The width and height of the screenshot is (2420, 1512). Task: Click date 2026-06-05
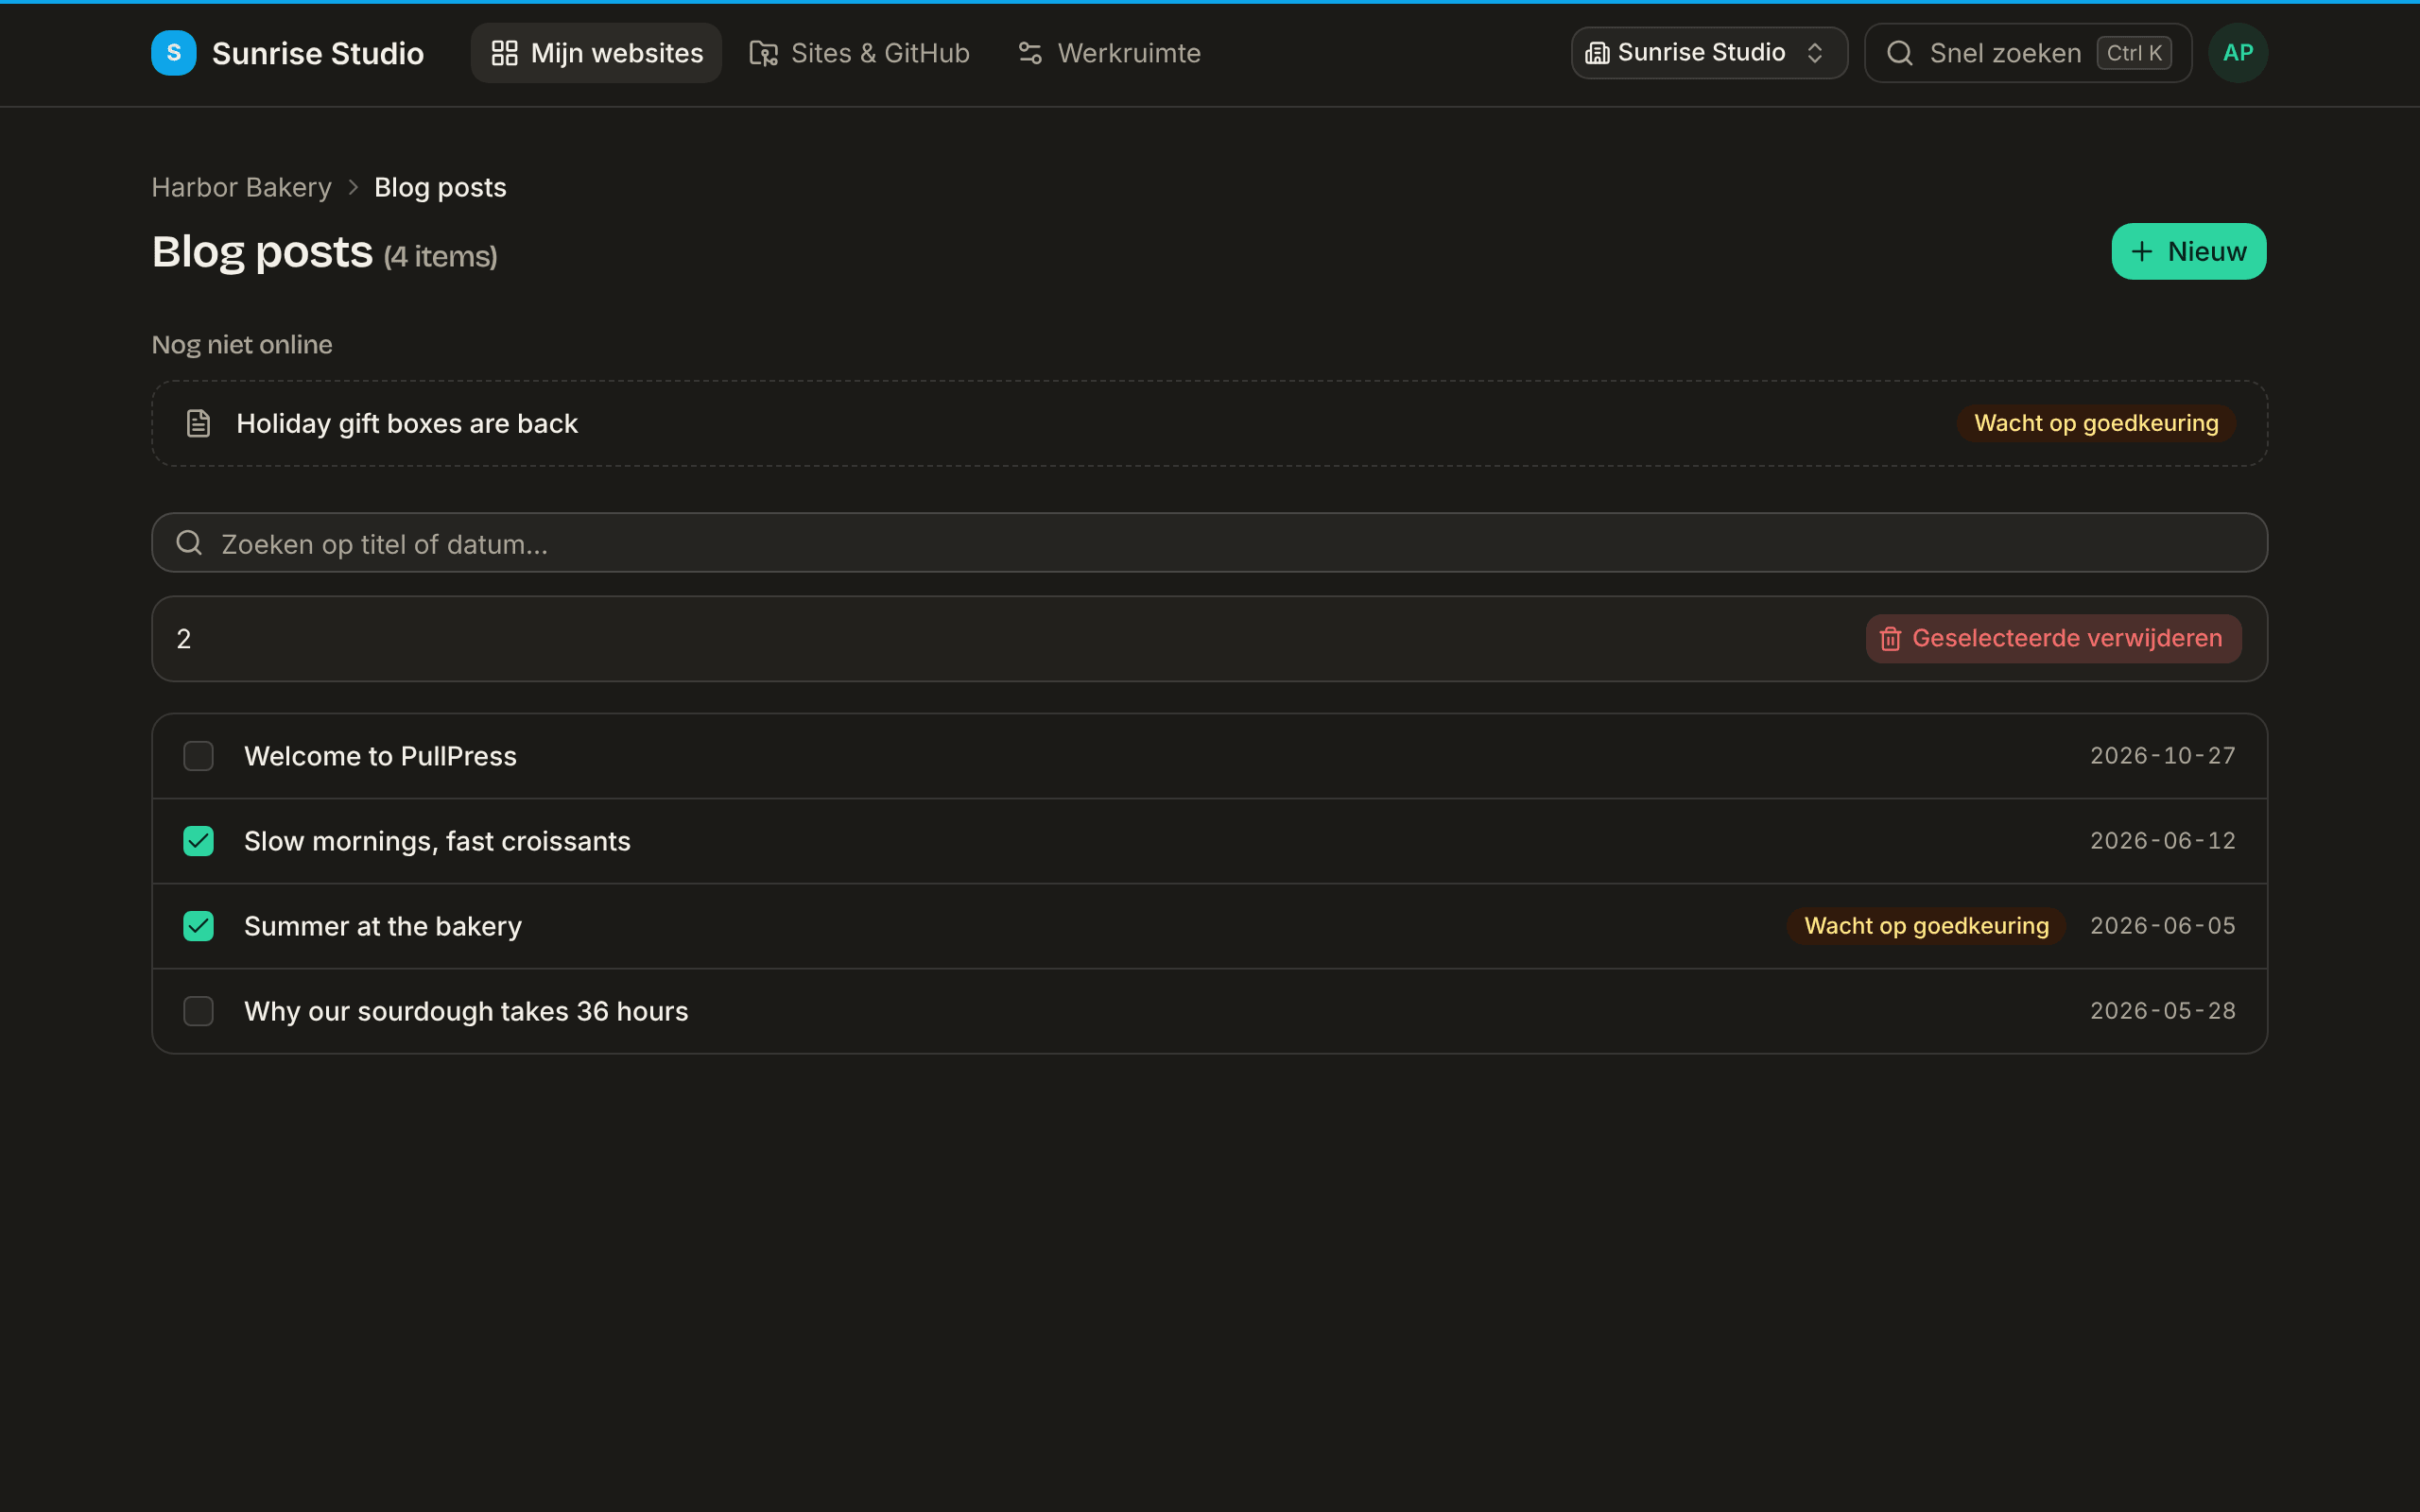2162,926
